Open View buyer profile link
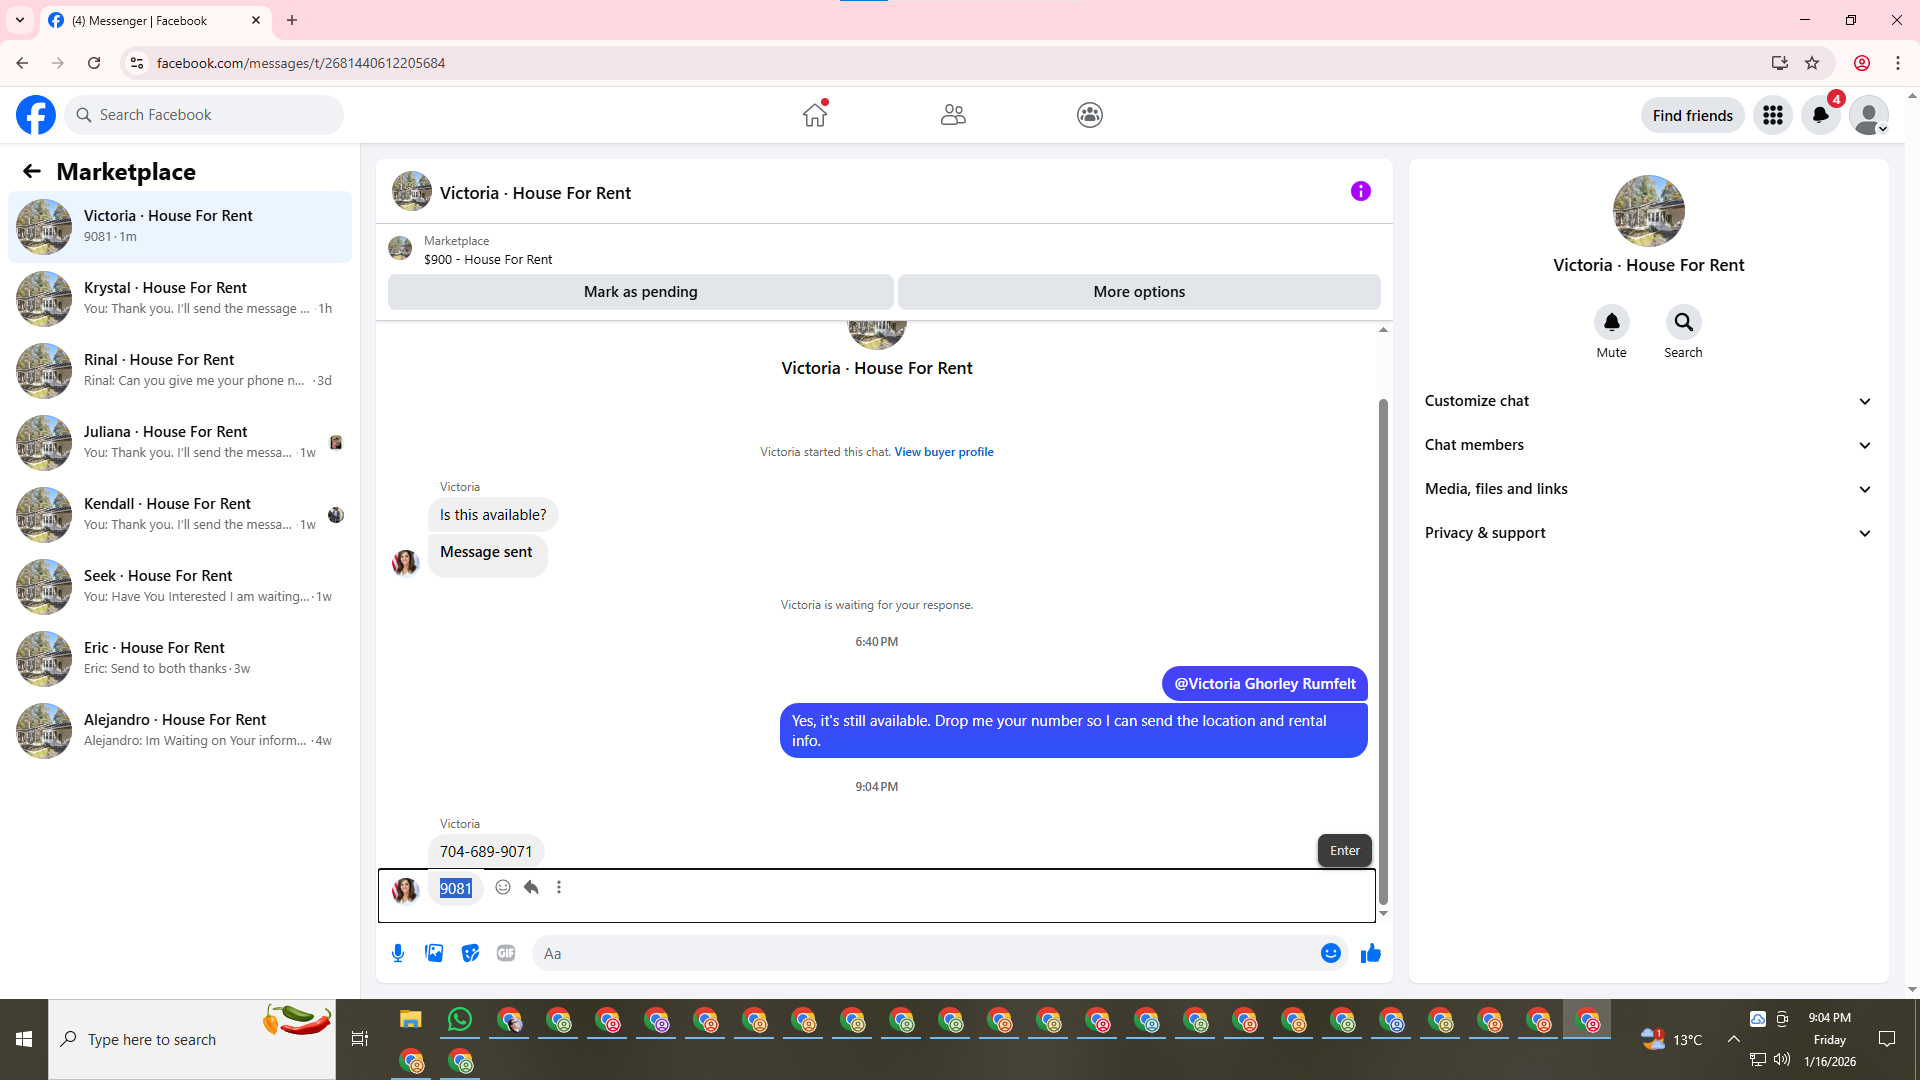This screenshot has width=1920, height=1080. (x=943, y=452)
